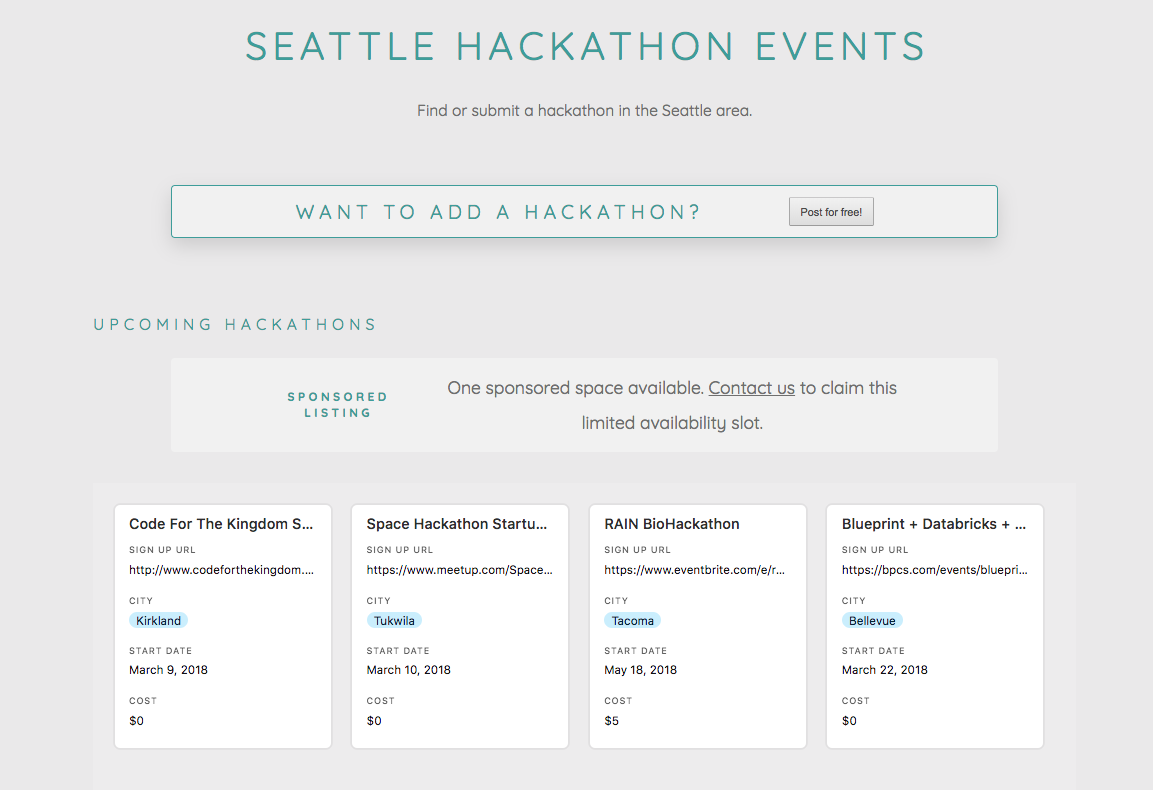
Task: Open the Space Hackathon meetup.com link
Action: 459,569
